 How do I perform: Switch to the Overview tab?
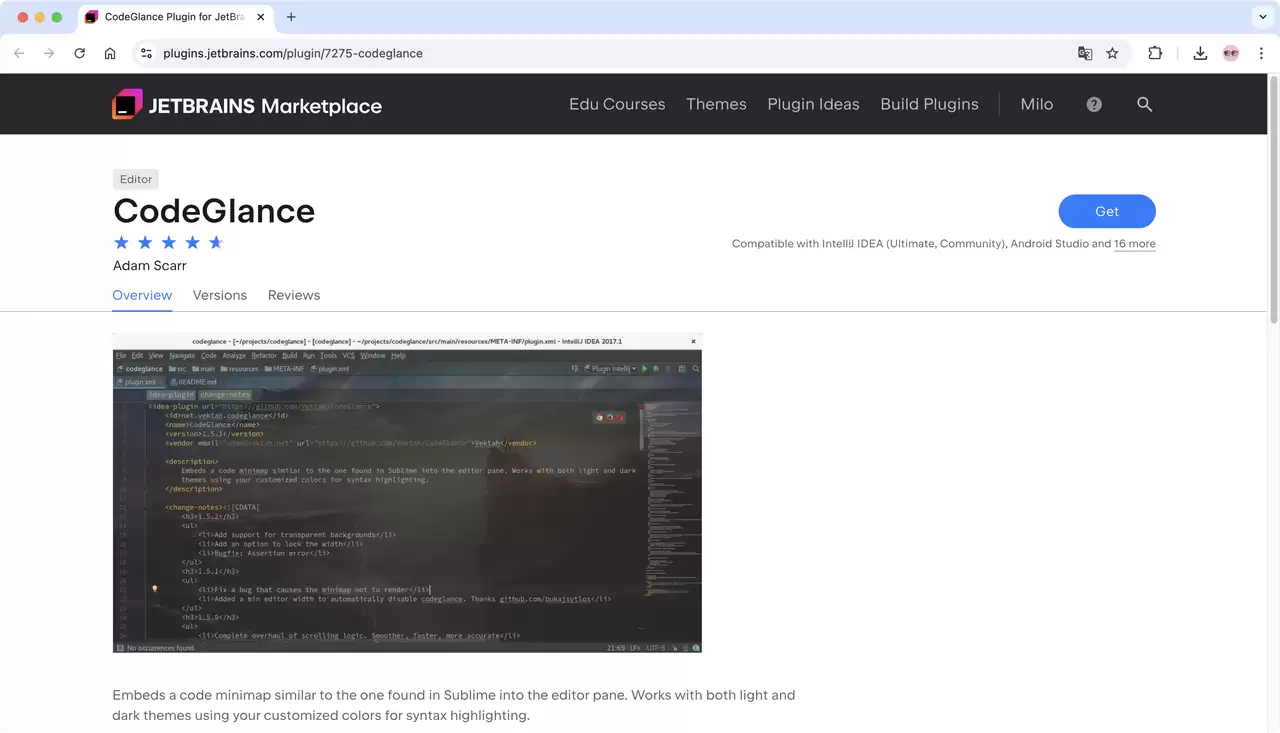coord(142,295)
